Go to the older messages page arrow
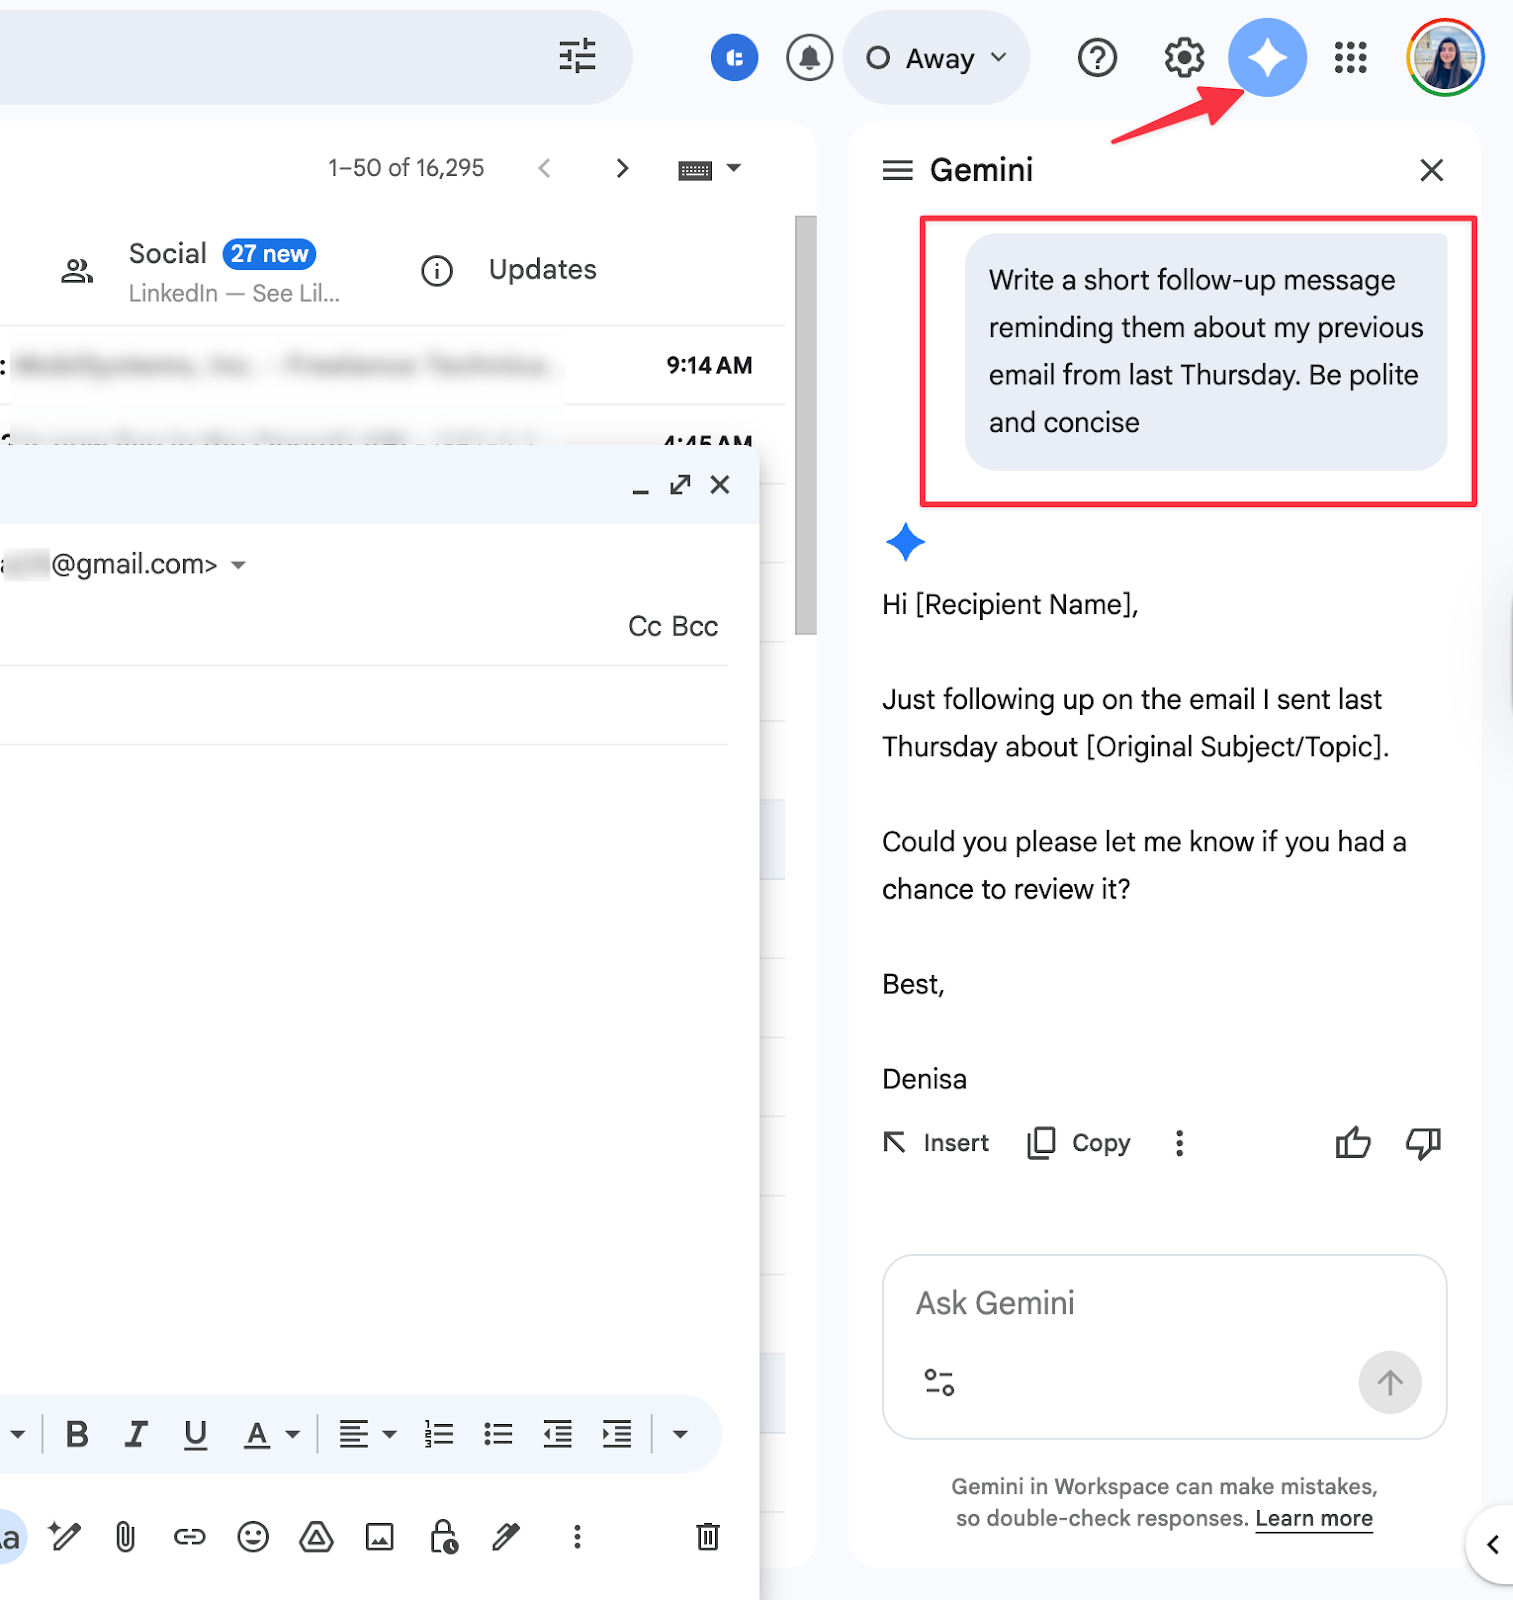This screenshot has height=1600, width=1513. tap(622, 168)
